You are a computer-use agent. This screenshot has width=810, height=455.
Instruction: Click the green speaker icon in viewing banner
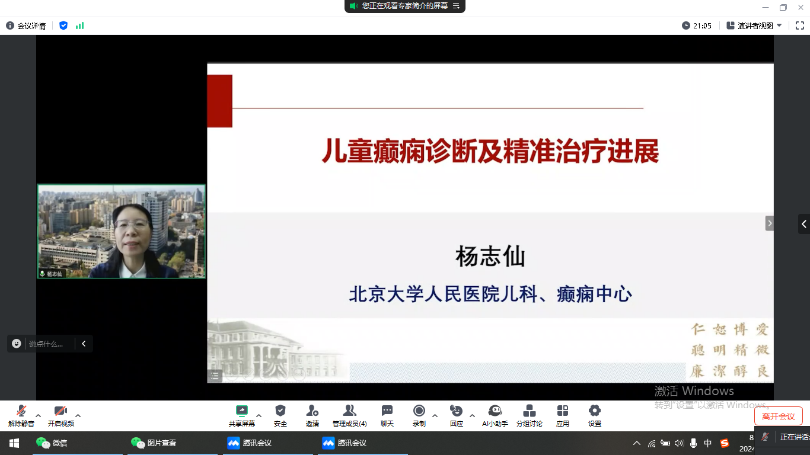click(353, 6)
